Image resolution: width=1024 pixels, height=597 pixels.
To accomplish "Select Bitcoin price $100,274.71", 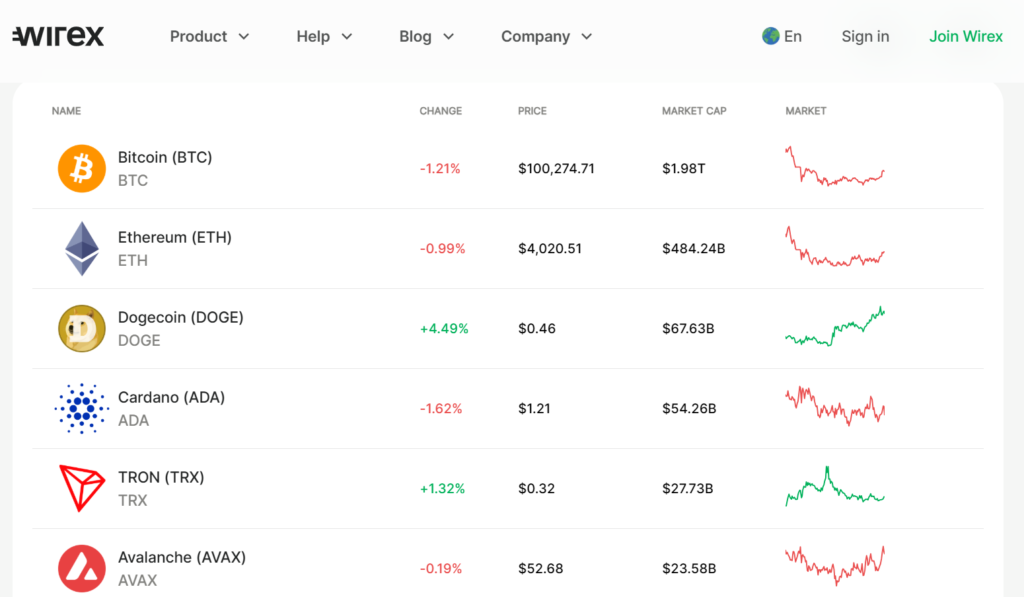I will 556,169.
